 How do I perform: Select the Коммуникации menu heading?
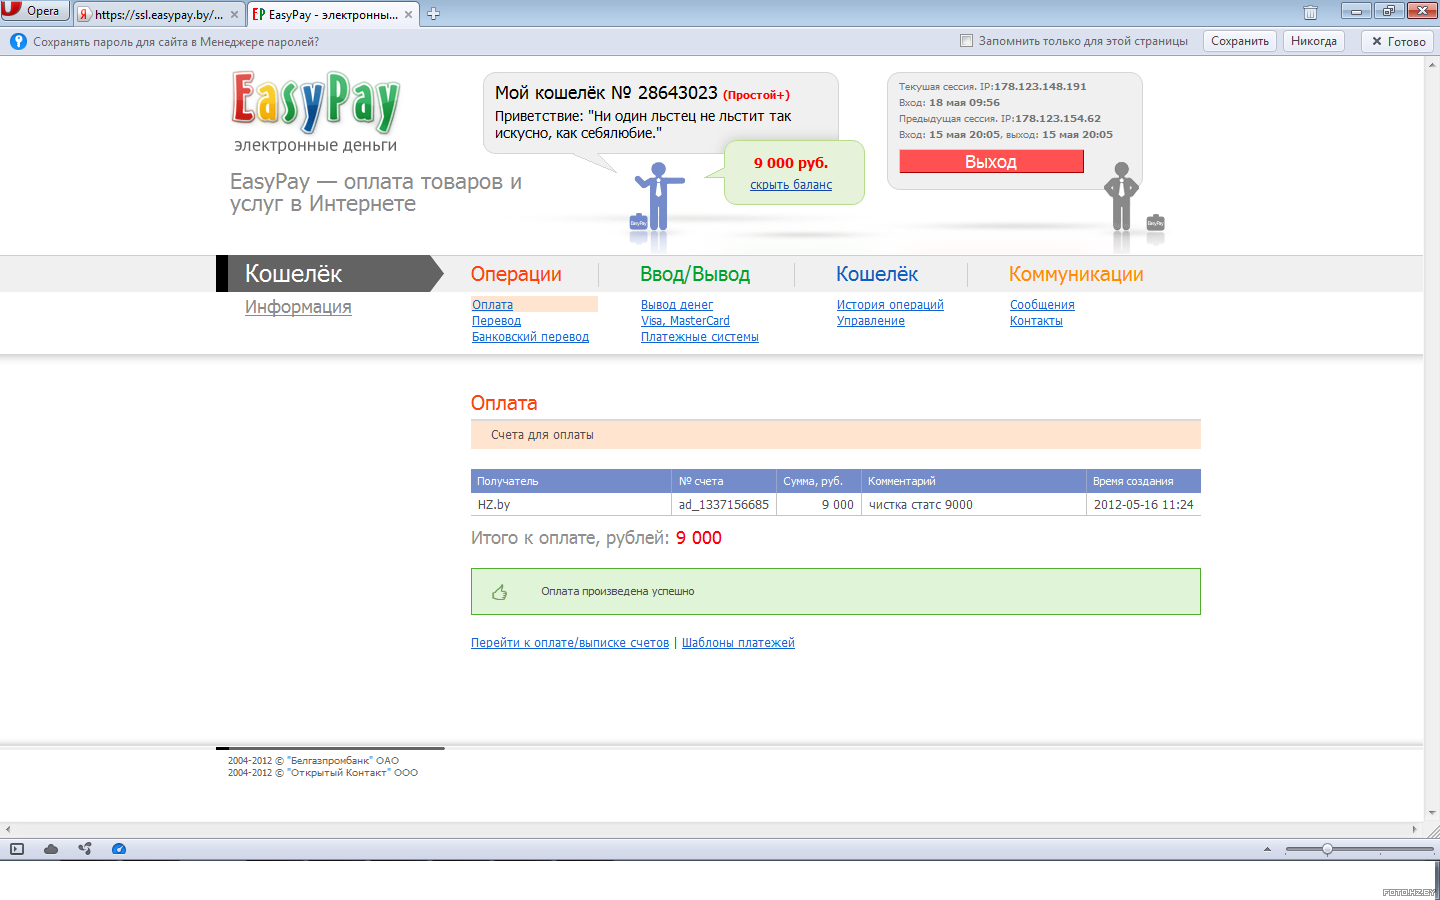coord(1076,274)
